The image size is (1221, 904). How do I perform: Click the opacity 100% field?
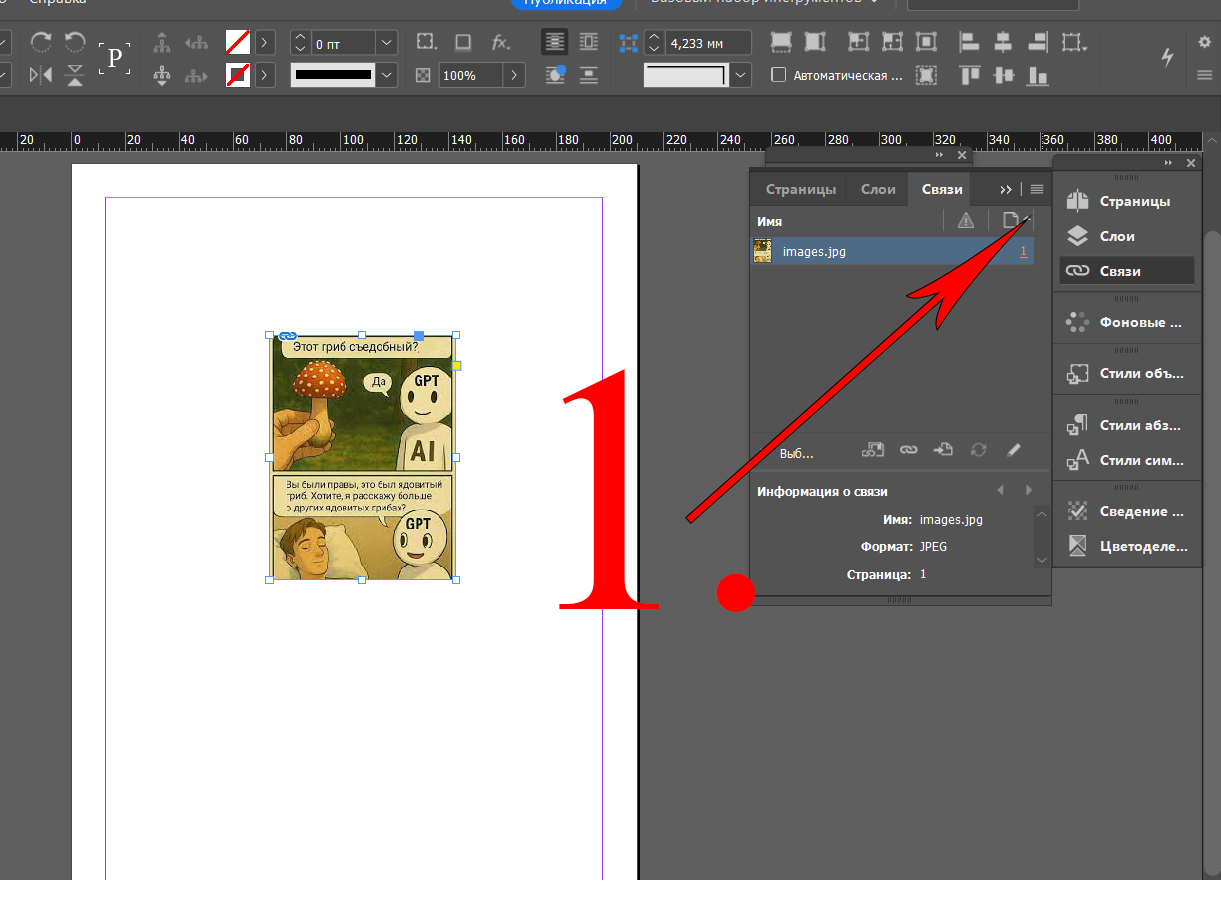(x=471, y=75)
